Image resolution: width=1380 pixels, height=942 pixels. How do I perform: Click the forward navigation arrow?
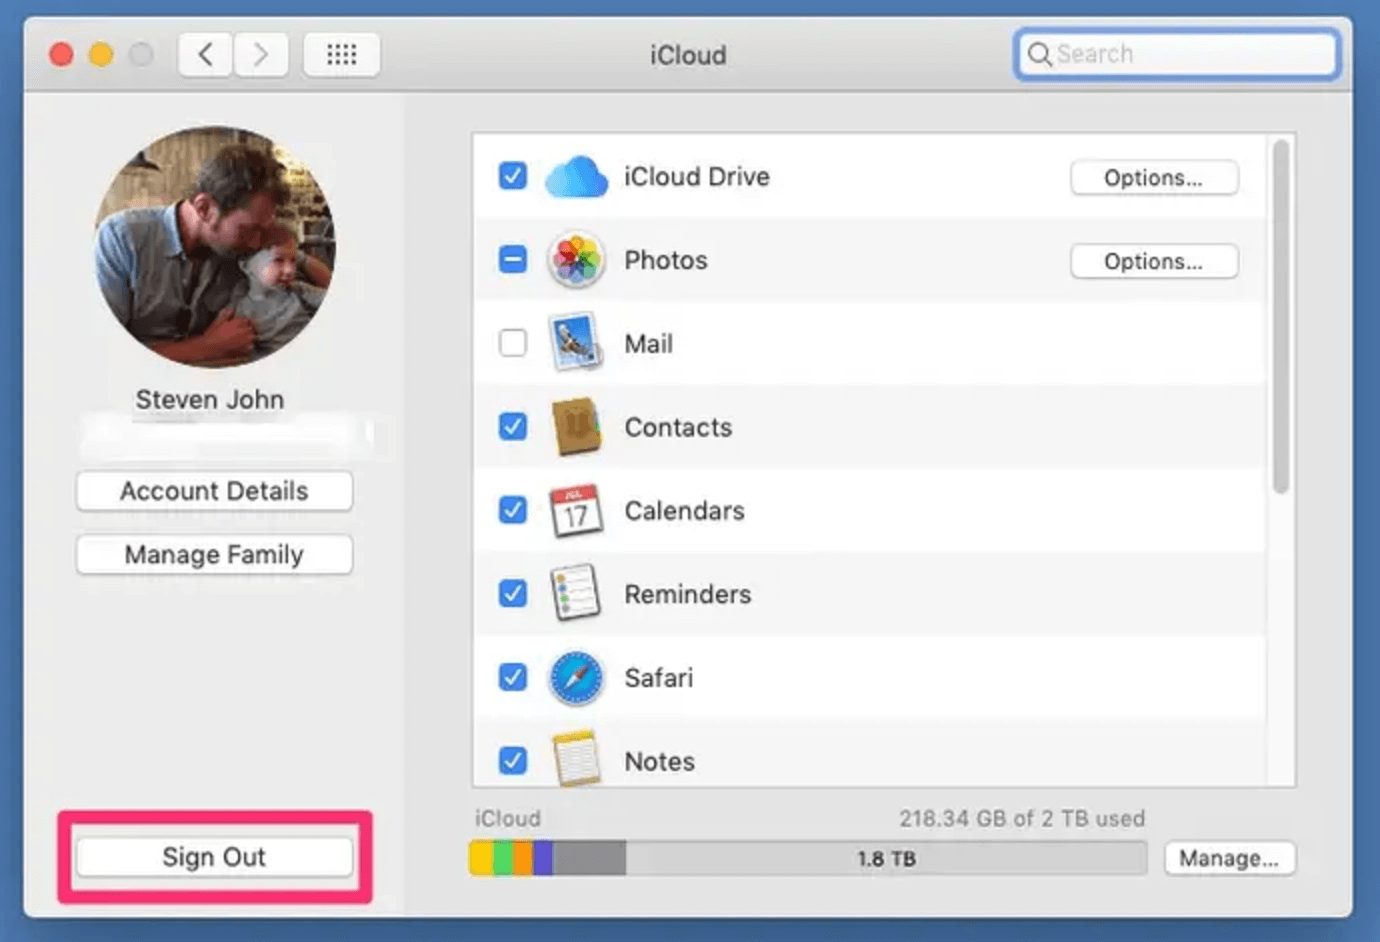point(261,54)
